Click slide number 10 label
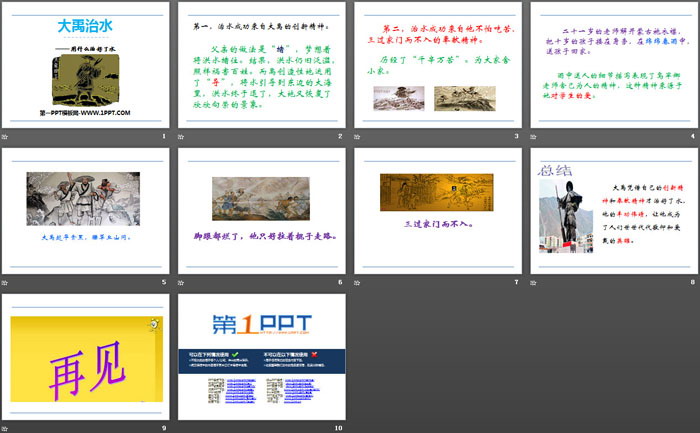The image size is (700, 433). tap(338, 428)
